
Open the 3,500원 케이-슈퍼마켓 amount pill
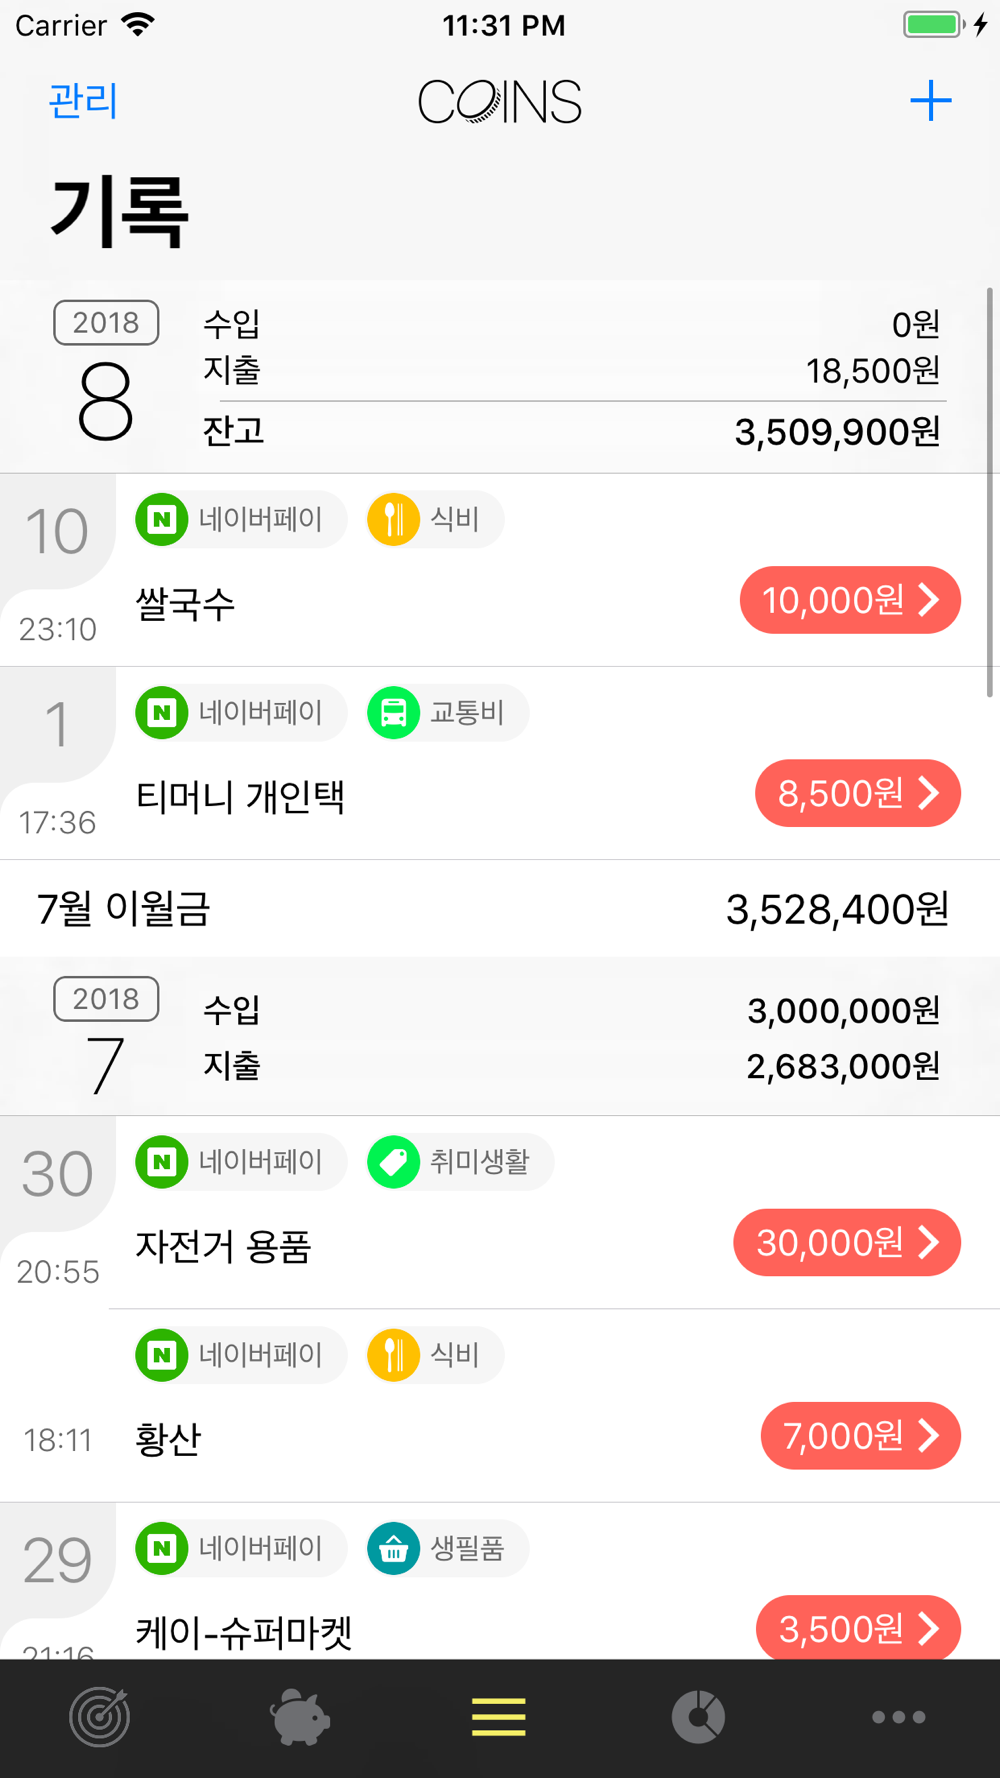click(x=859, y=1628)
